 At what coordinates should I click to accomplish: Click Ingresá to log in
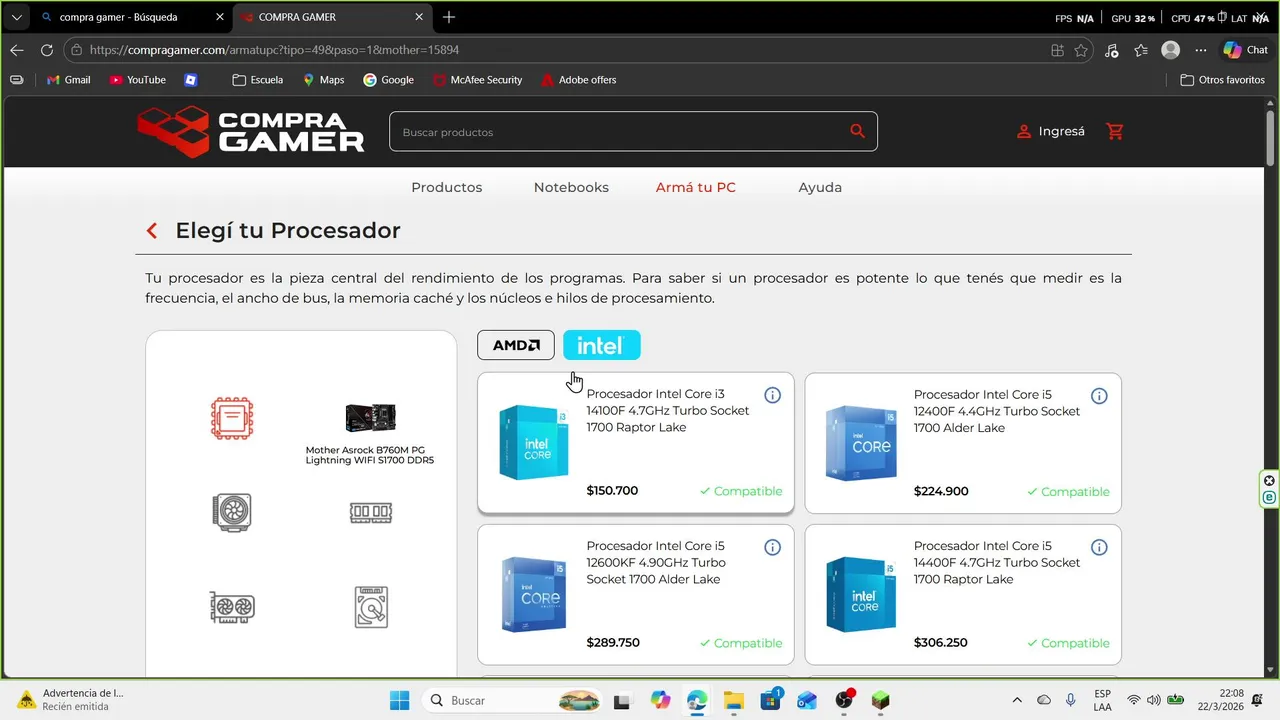point(1050,131)
